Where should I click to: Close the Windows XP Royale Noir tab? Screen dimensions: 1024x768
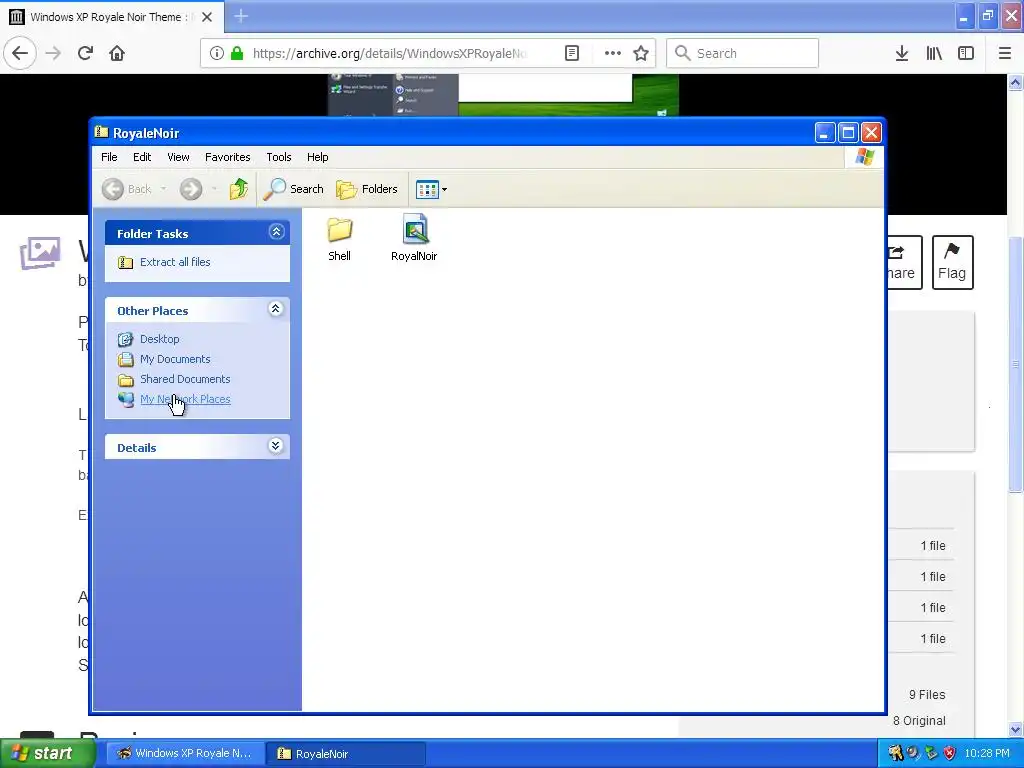tap(207, 17)
